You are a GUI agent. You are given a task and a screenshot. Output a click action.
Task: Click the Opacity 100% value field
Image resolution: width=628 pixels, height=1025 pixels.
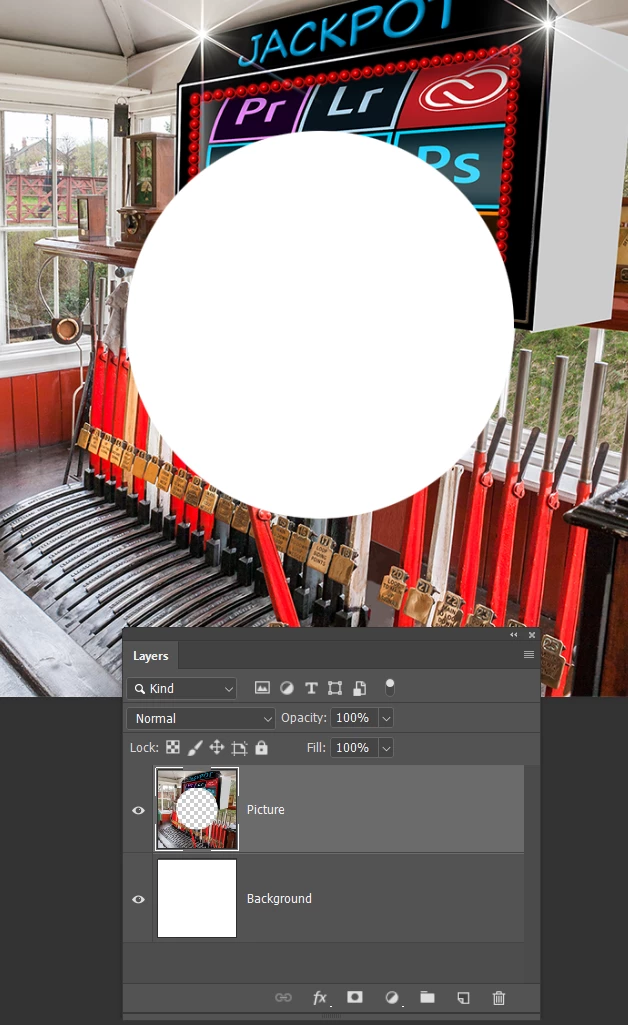[x=354, y=718]
